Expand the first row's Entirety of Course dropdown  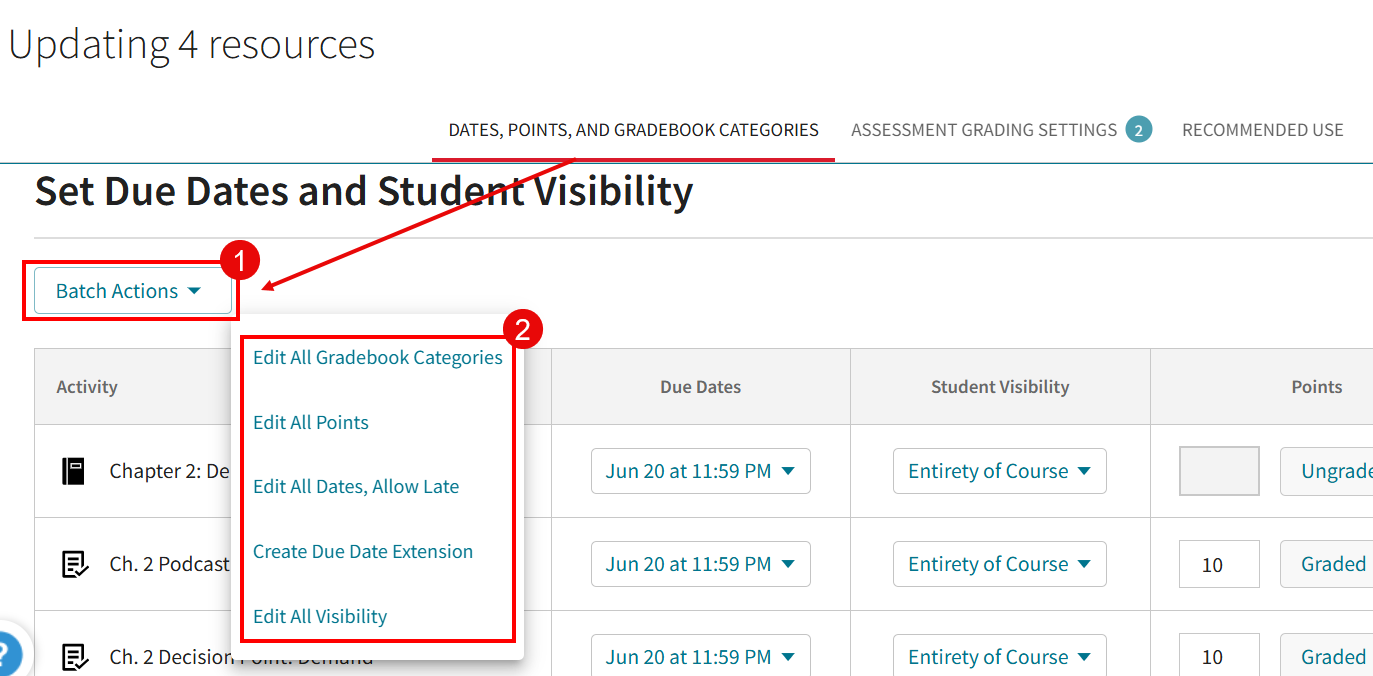[x=998, y=470]
